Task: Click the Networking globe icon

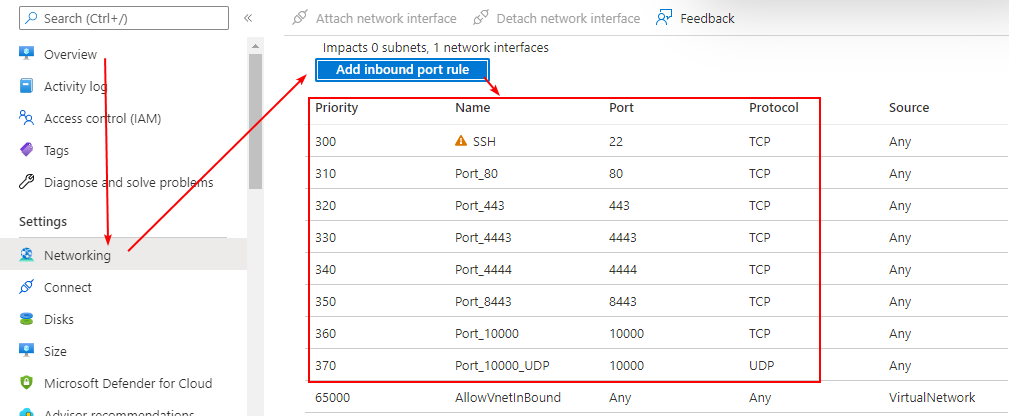Action: coord(26,255)
